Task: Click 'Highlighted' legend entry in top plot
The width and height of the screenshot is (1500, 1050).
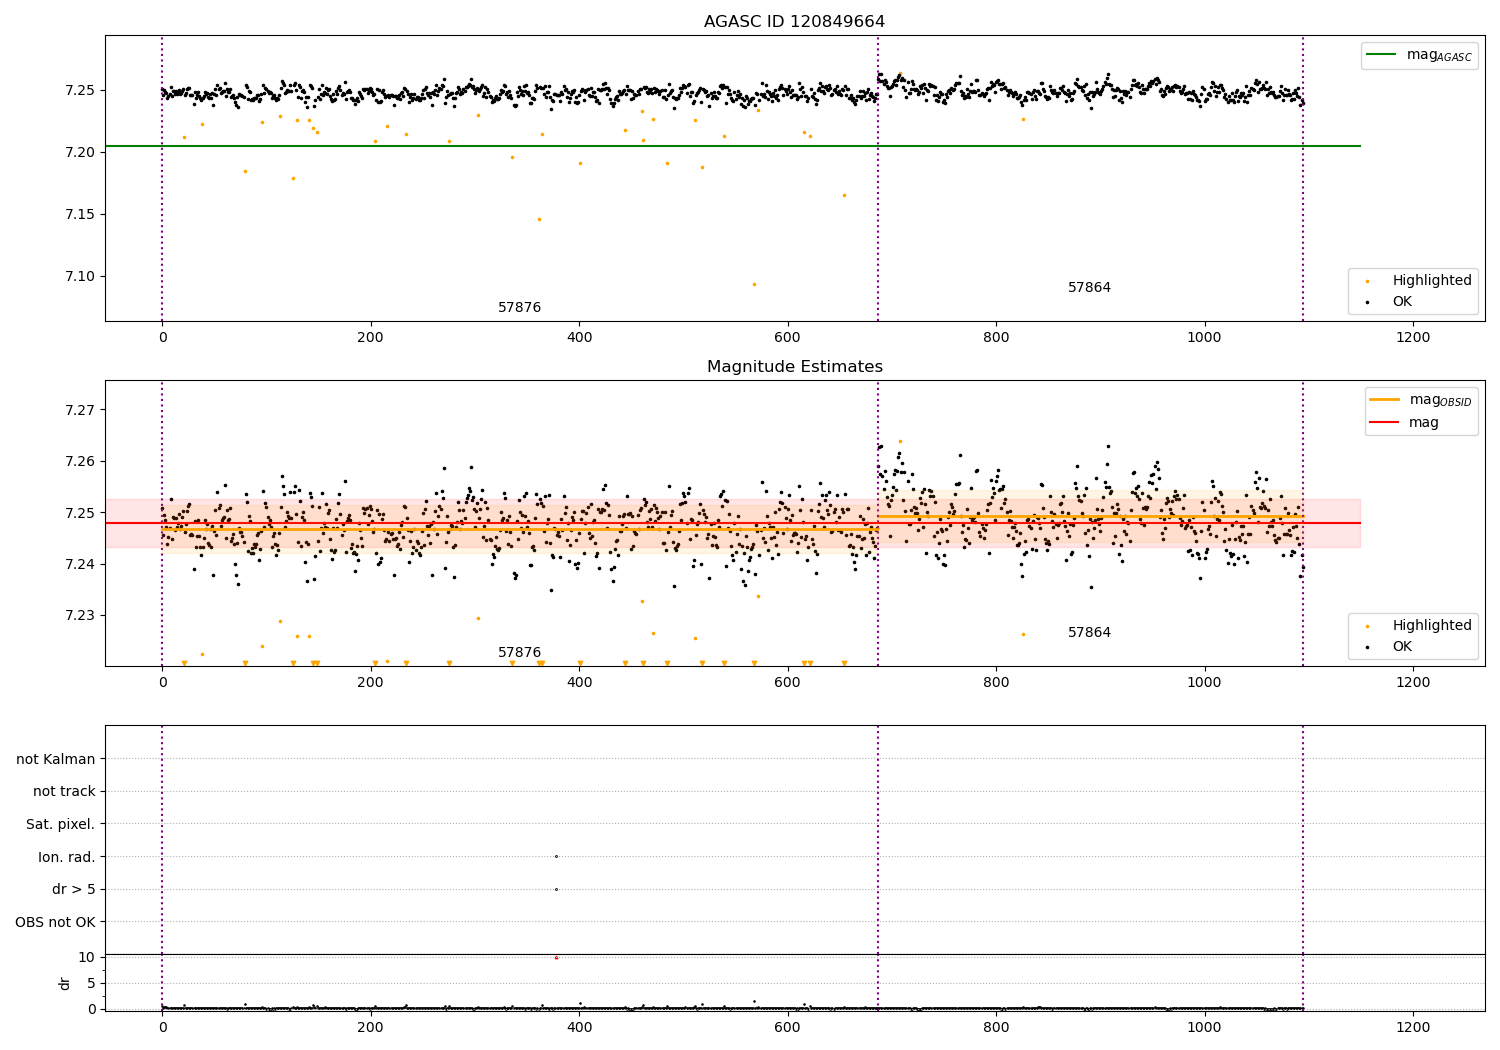Action: [x=1432, y=280]
